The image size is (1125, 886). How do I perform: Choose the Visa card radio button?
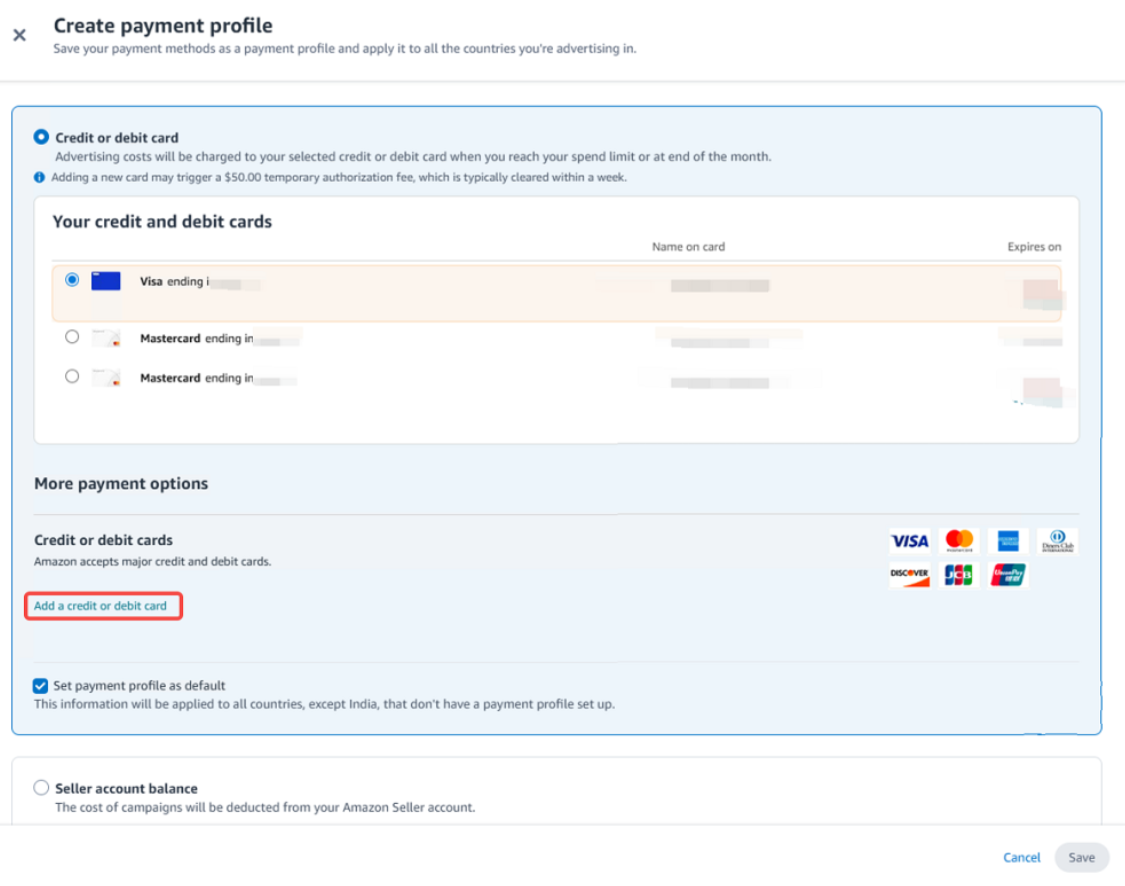coord(72,280)
